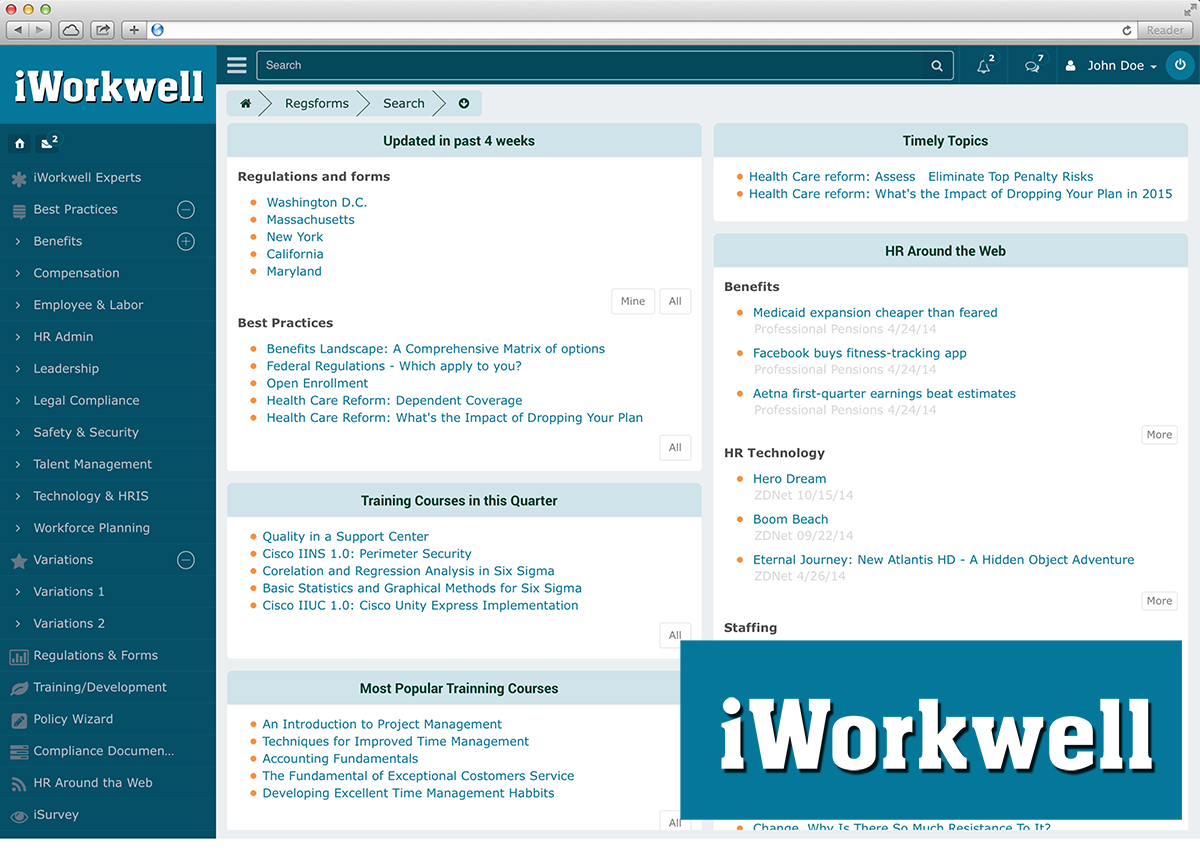Open the John Doe dropdown
1200x851 pixels.
1115,64
